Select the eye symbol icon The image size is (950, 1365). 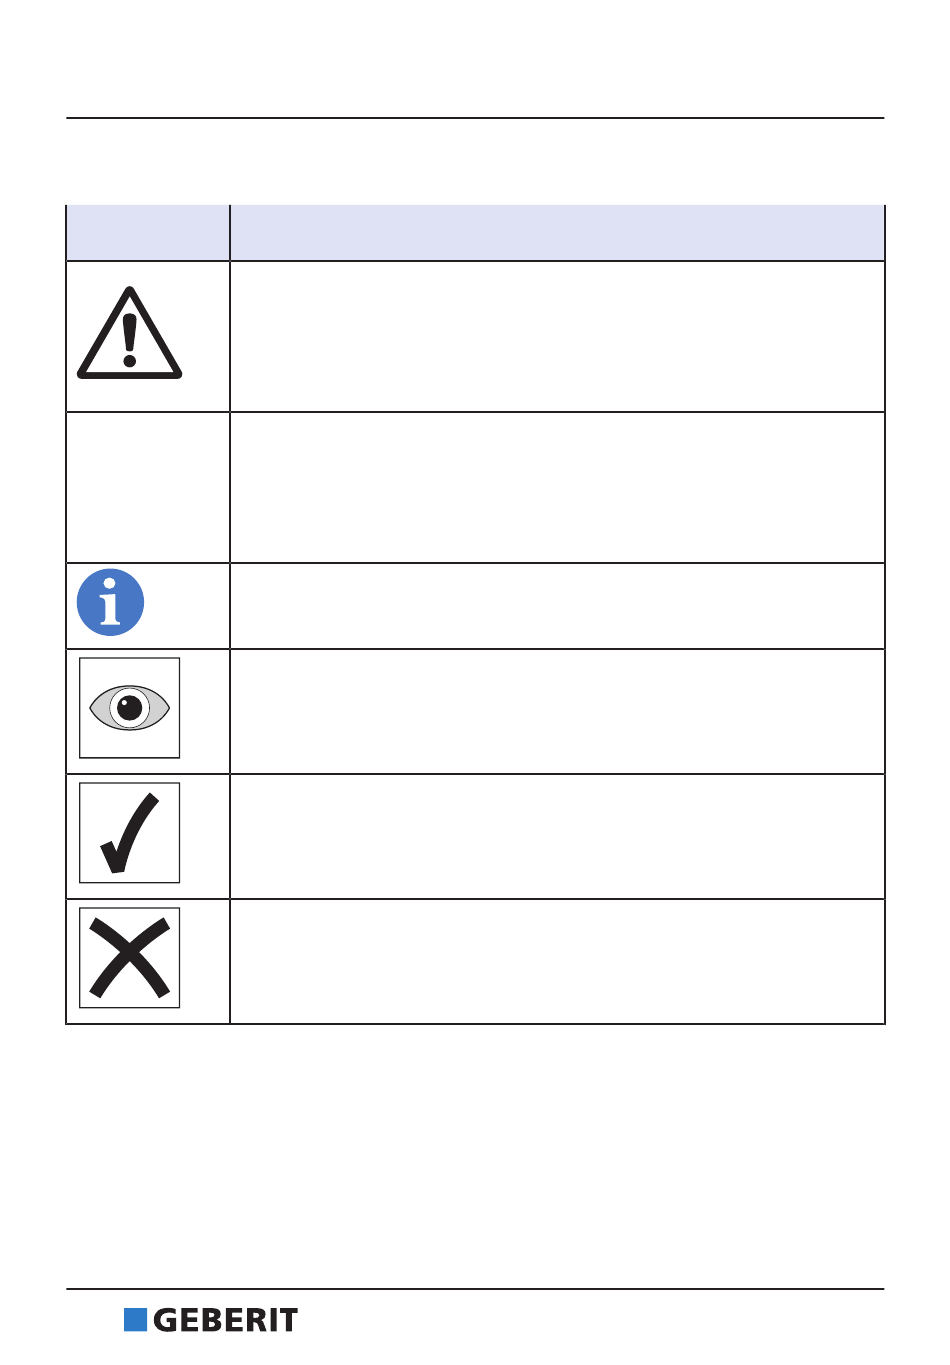[x=130, y=708]
